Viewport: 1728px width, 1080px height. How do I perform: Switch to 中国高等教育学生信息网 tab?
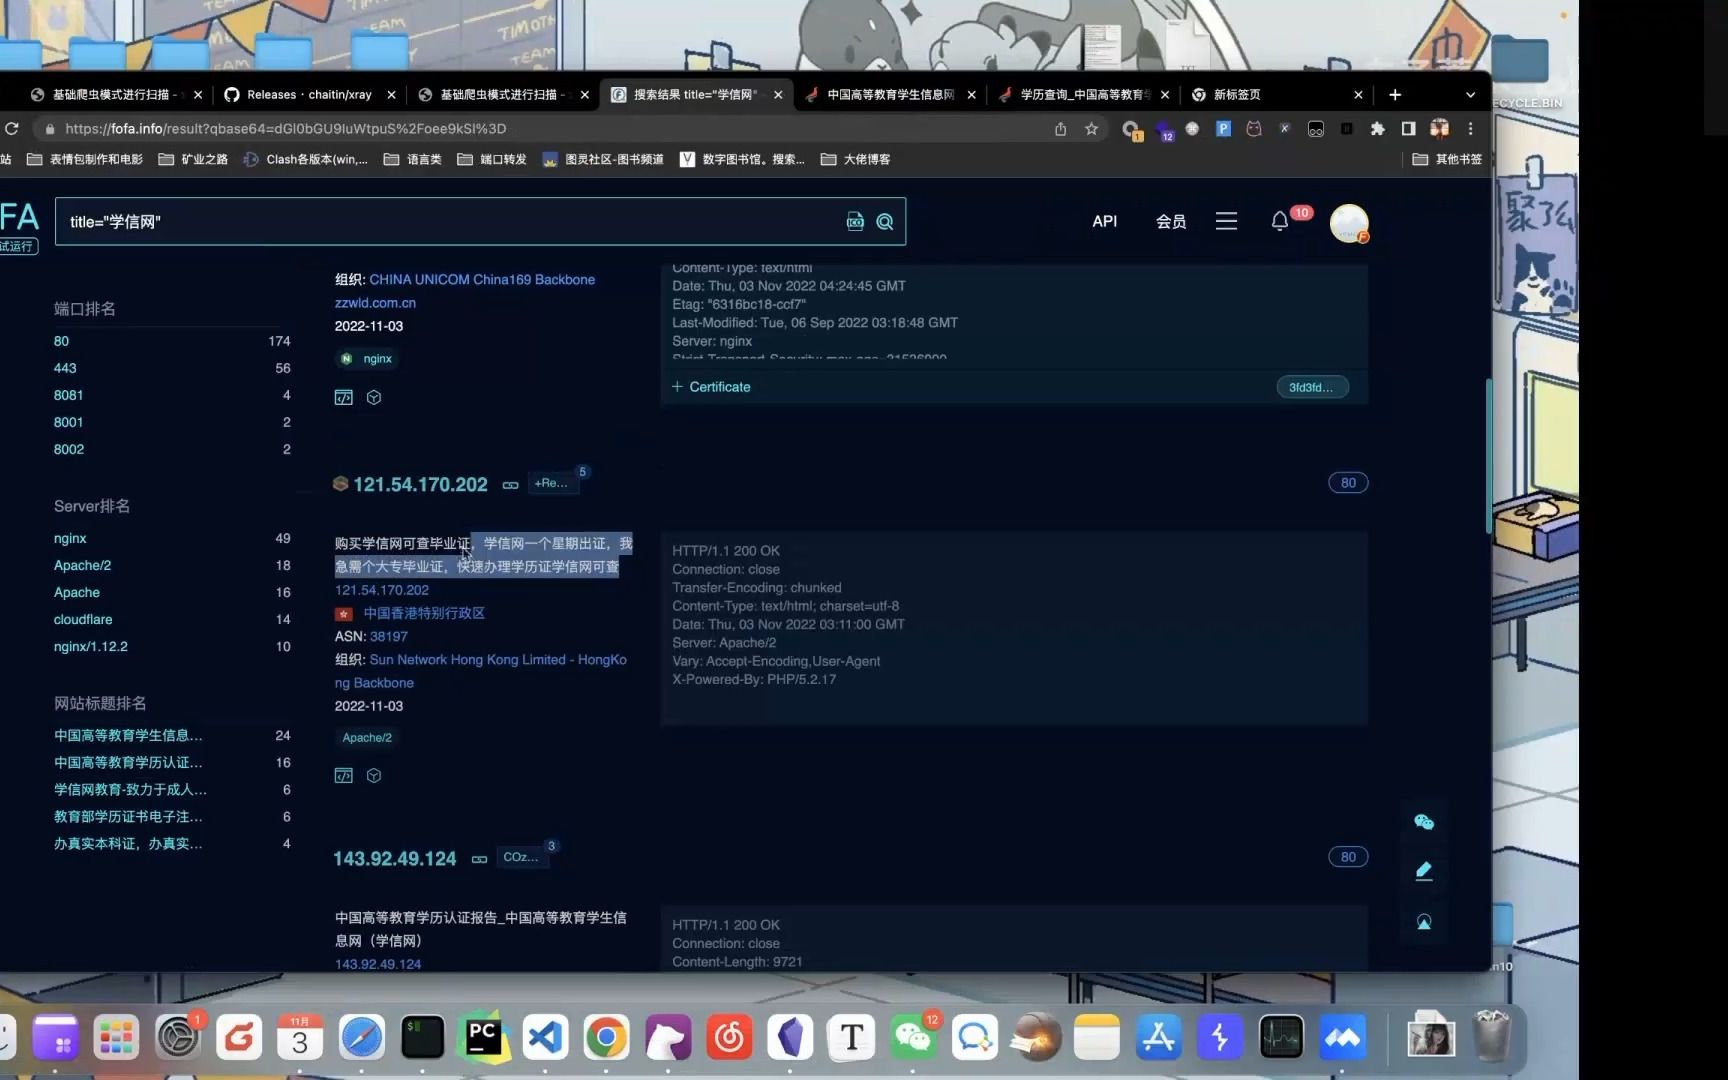click(x=890, y=95)
